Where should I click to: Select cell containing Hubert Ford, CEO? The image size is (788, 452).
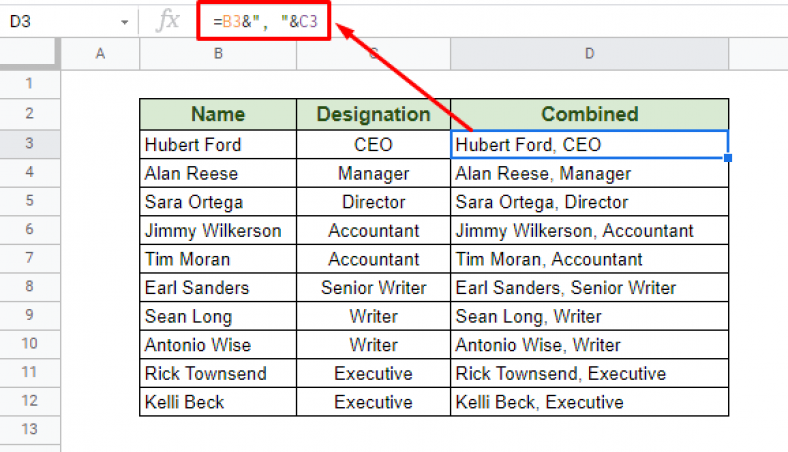point(589,144)
